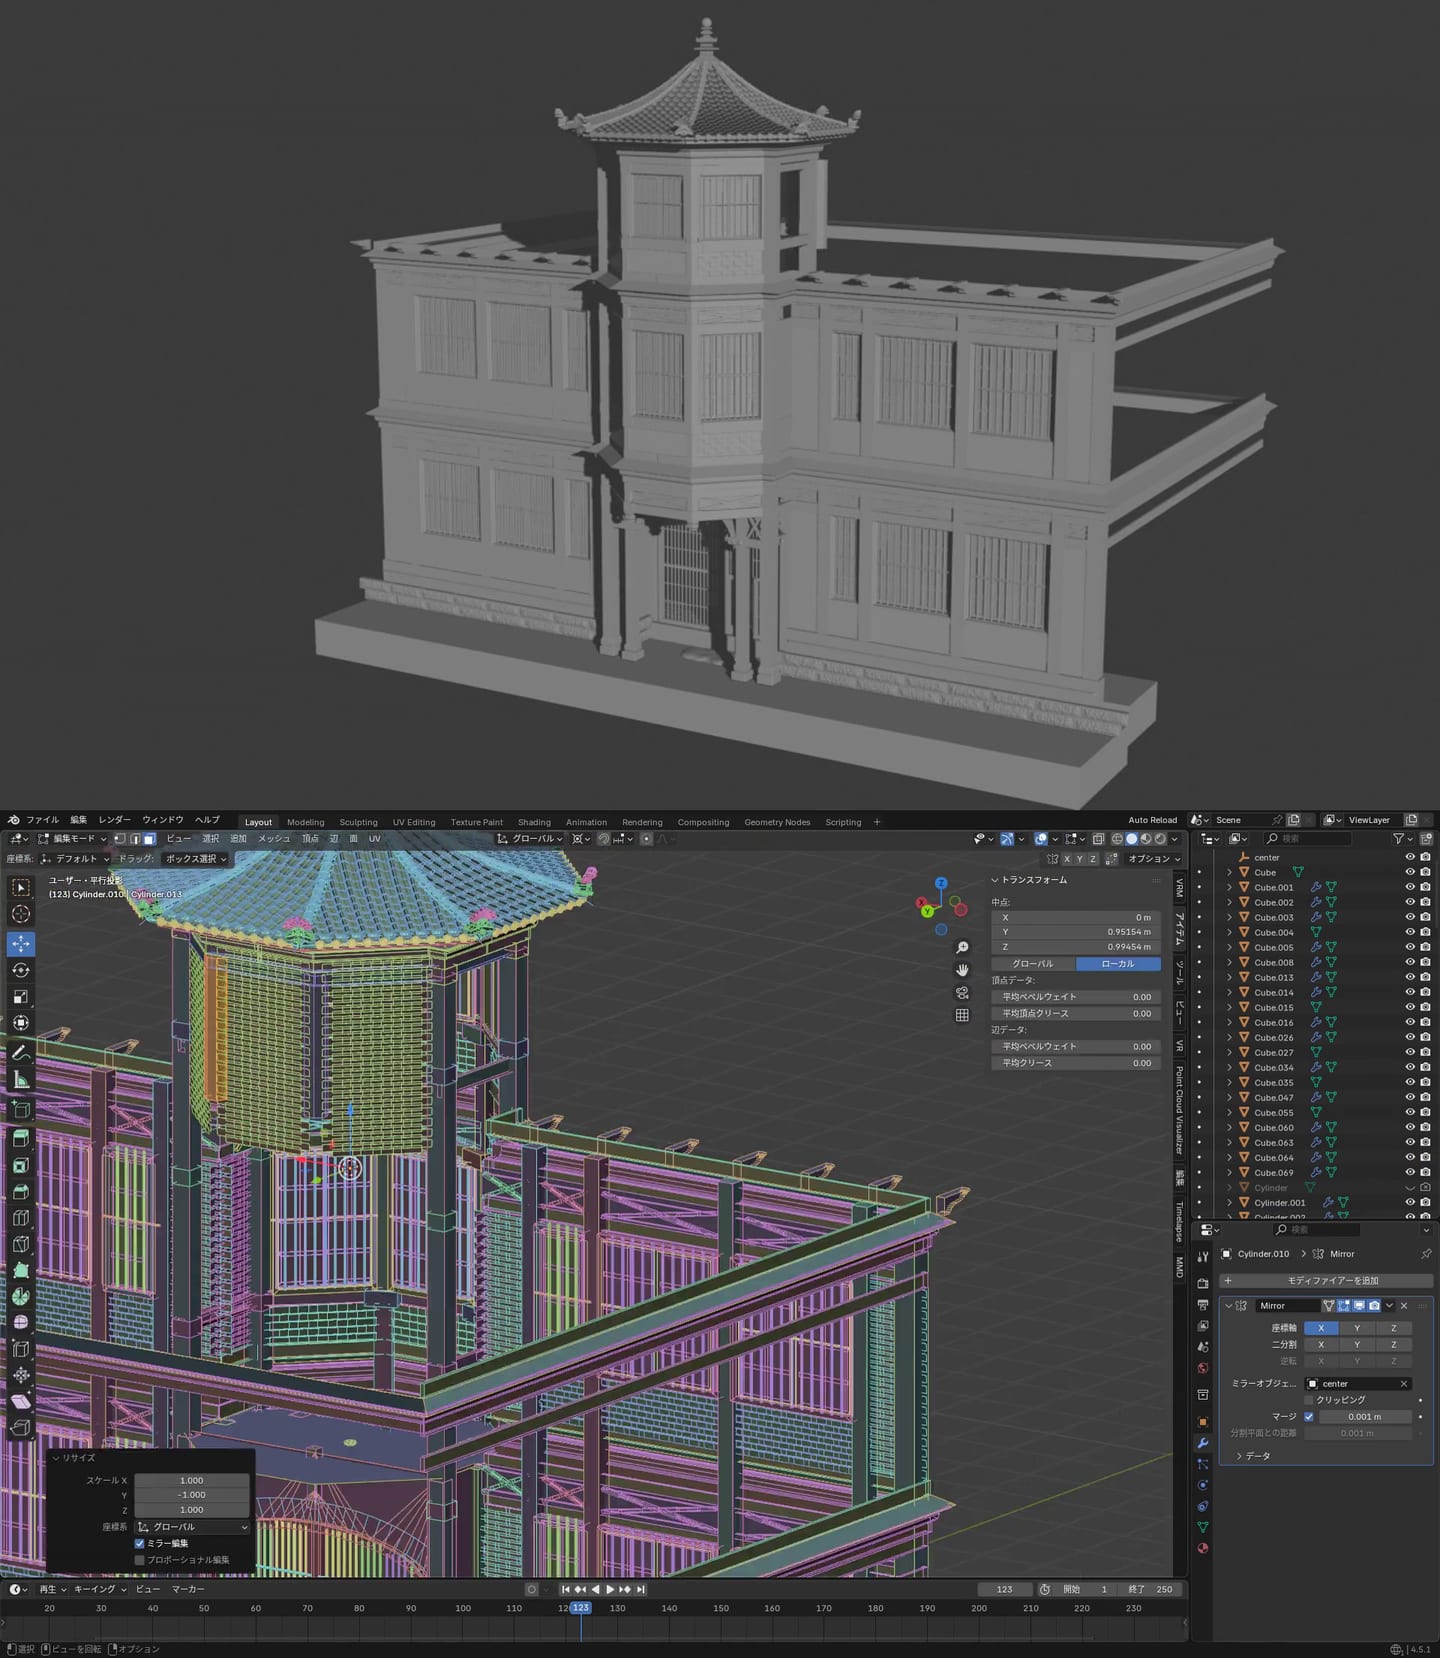Toggle the マージ checkbox in Mirror modifier
This screenshot has height=1658, width=1440.
[1308, 1416]
